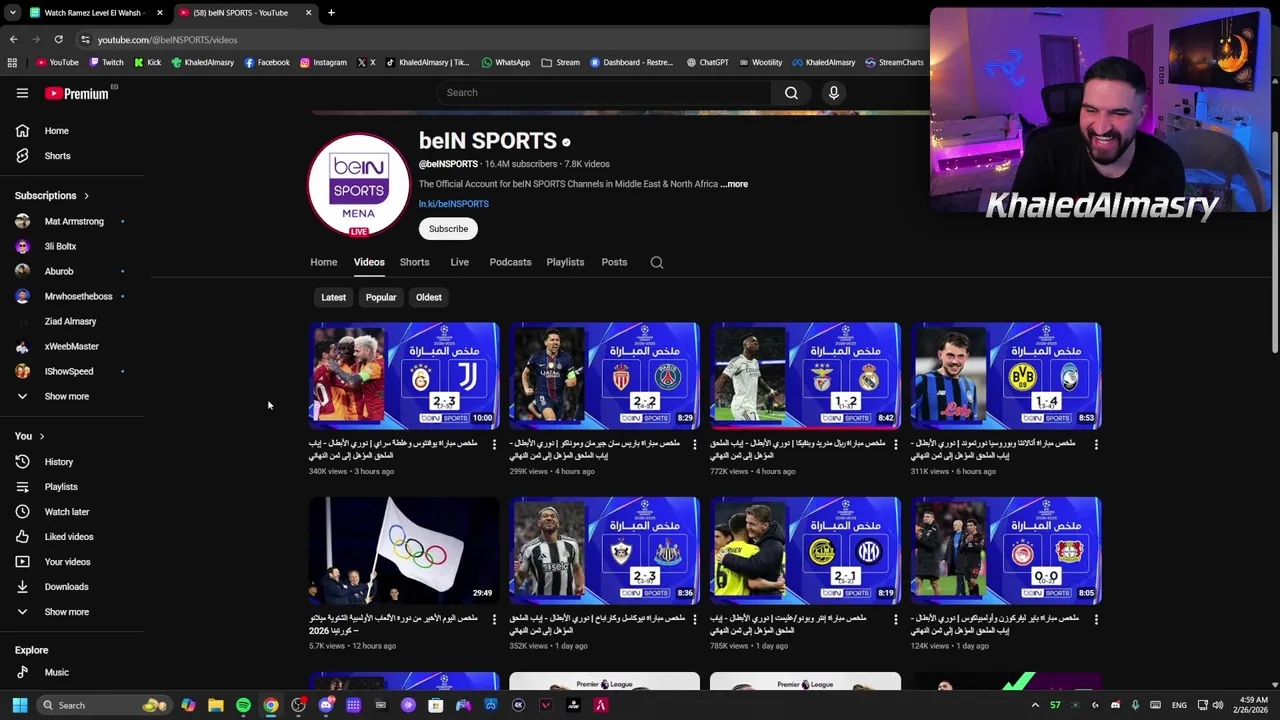Open the ChatGPT bookmark

click(707, 62)
